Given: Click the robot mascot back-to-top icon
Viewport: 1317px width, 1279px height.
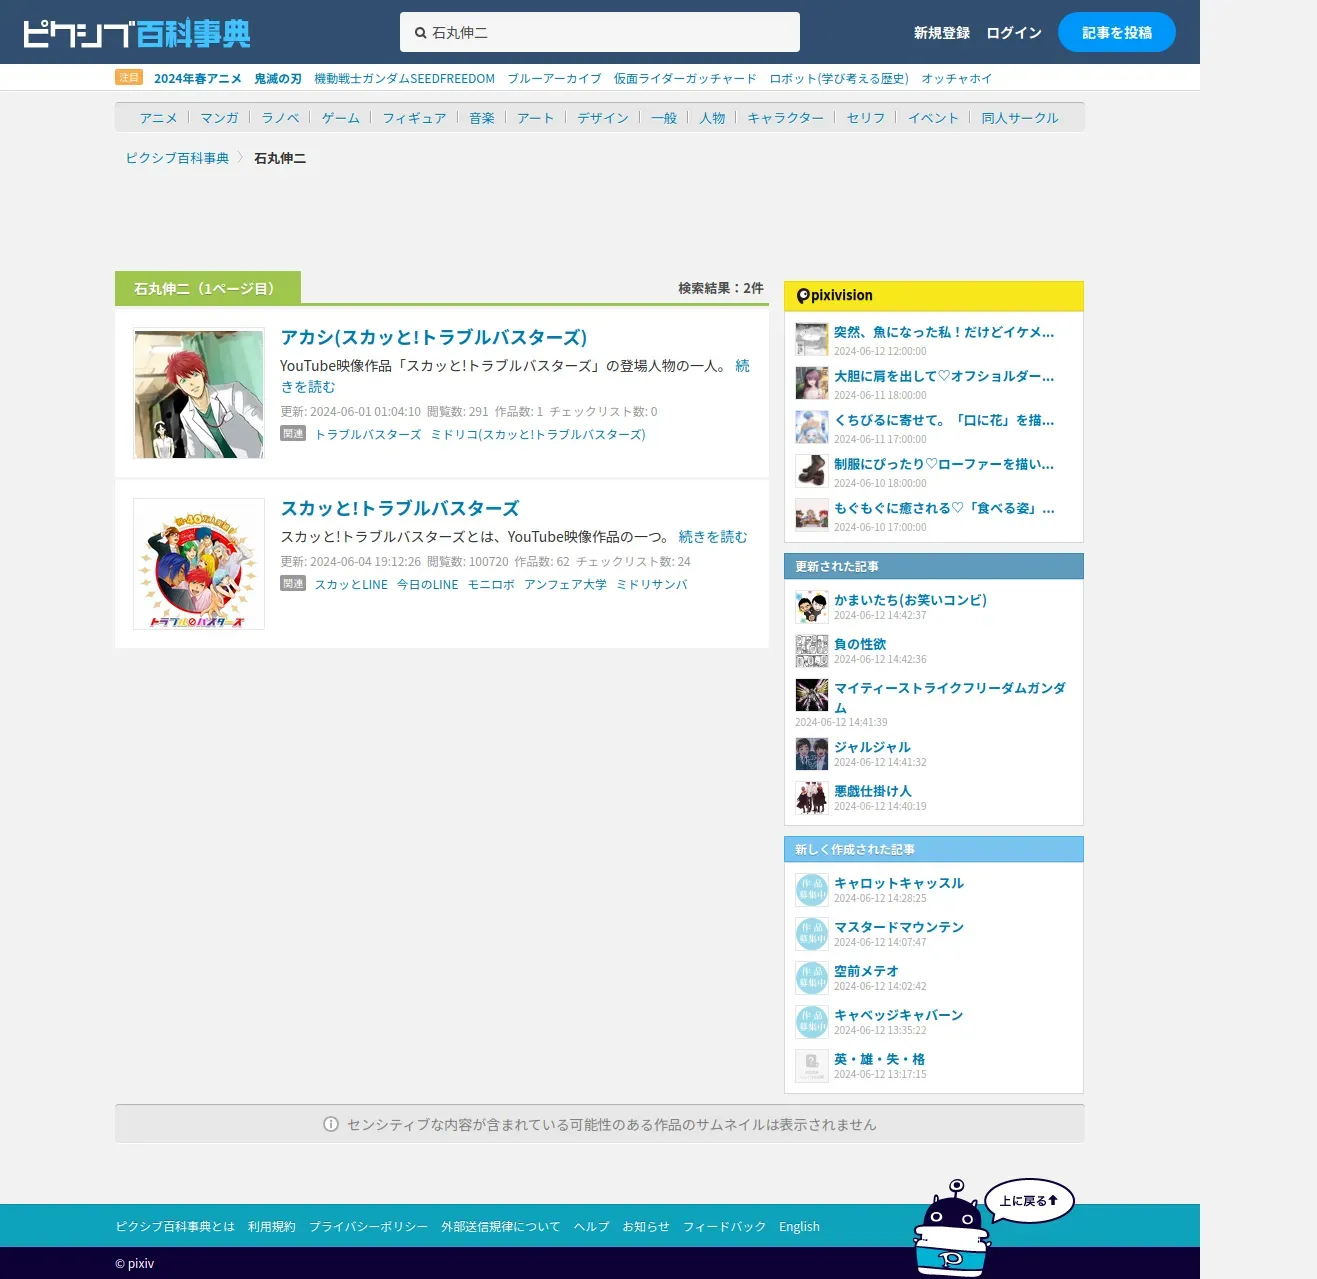Looking at the screenshot, I should coord(951,1229).
